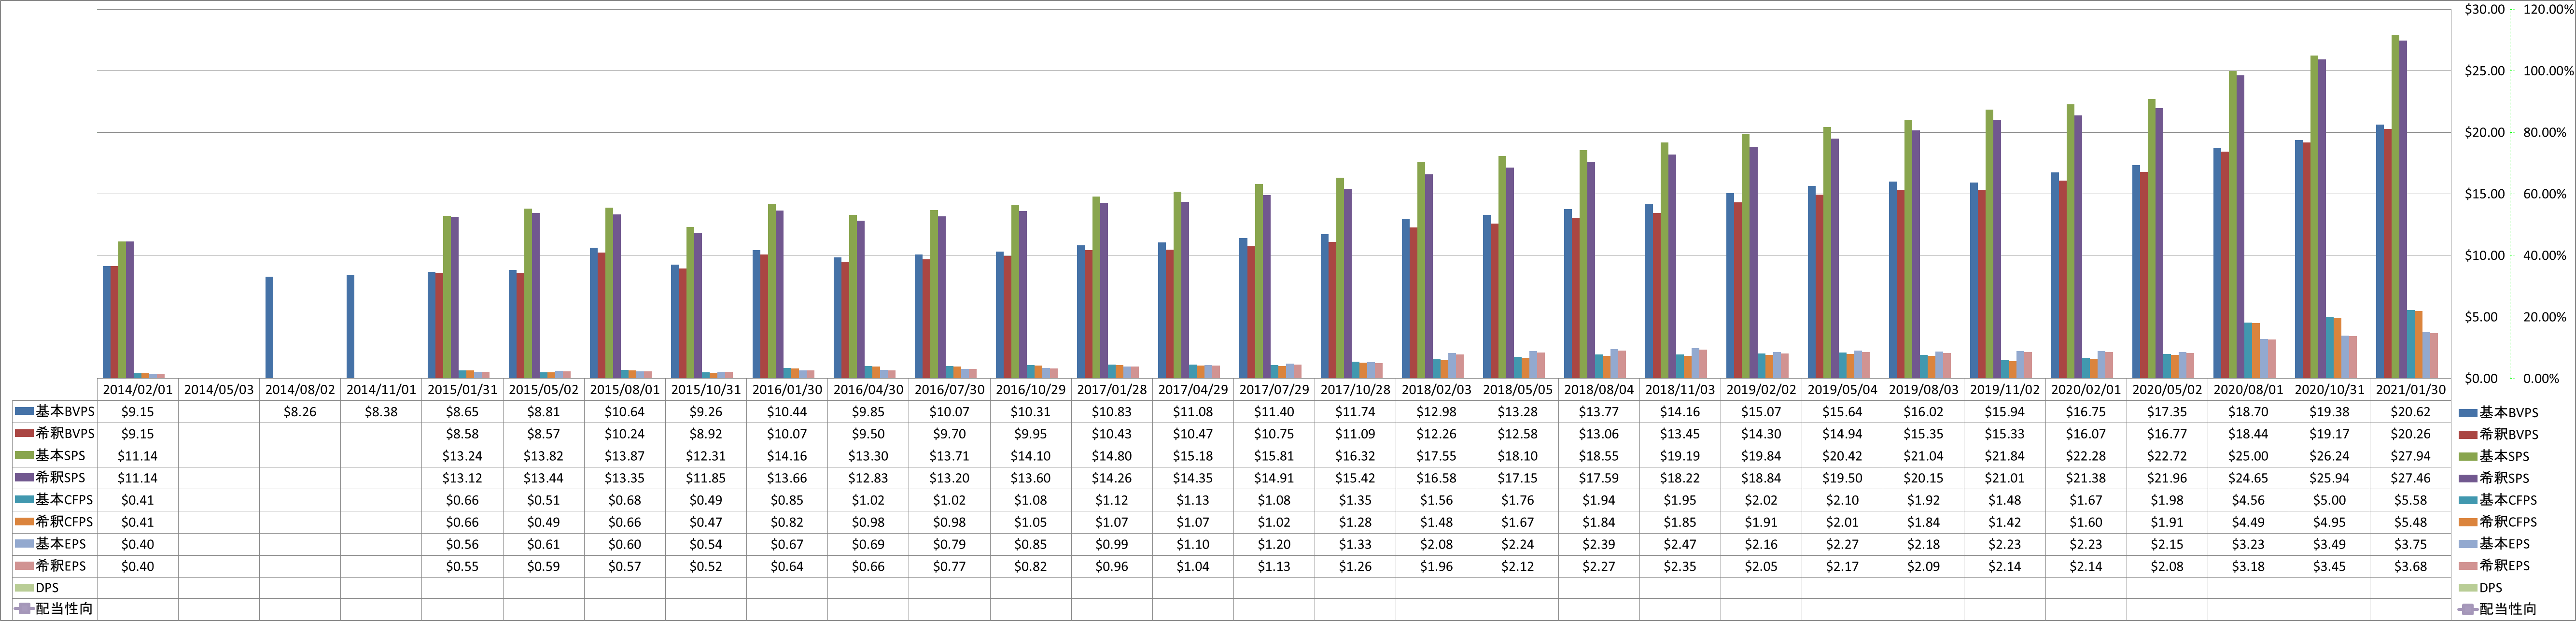Click the 基本BVPS row header in the data table
The height and width of the screenshot is (621, 2576).
pyautogui.click(x=55, y=411)
